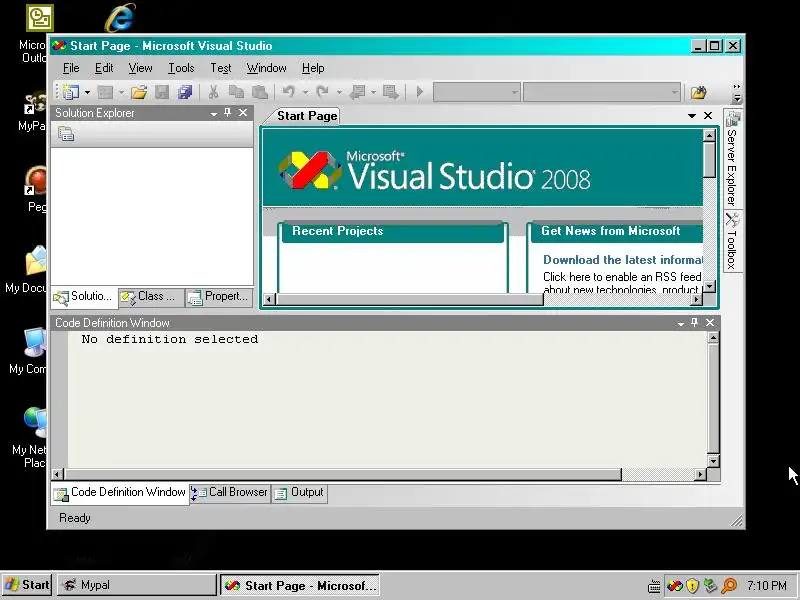Click the New Project toolbar icon
The image size is (800, 600).
coord(70,92)
